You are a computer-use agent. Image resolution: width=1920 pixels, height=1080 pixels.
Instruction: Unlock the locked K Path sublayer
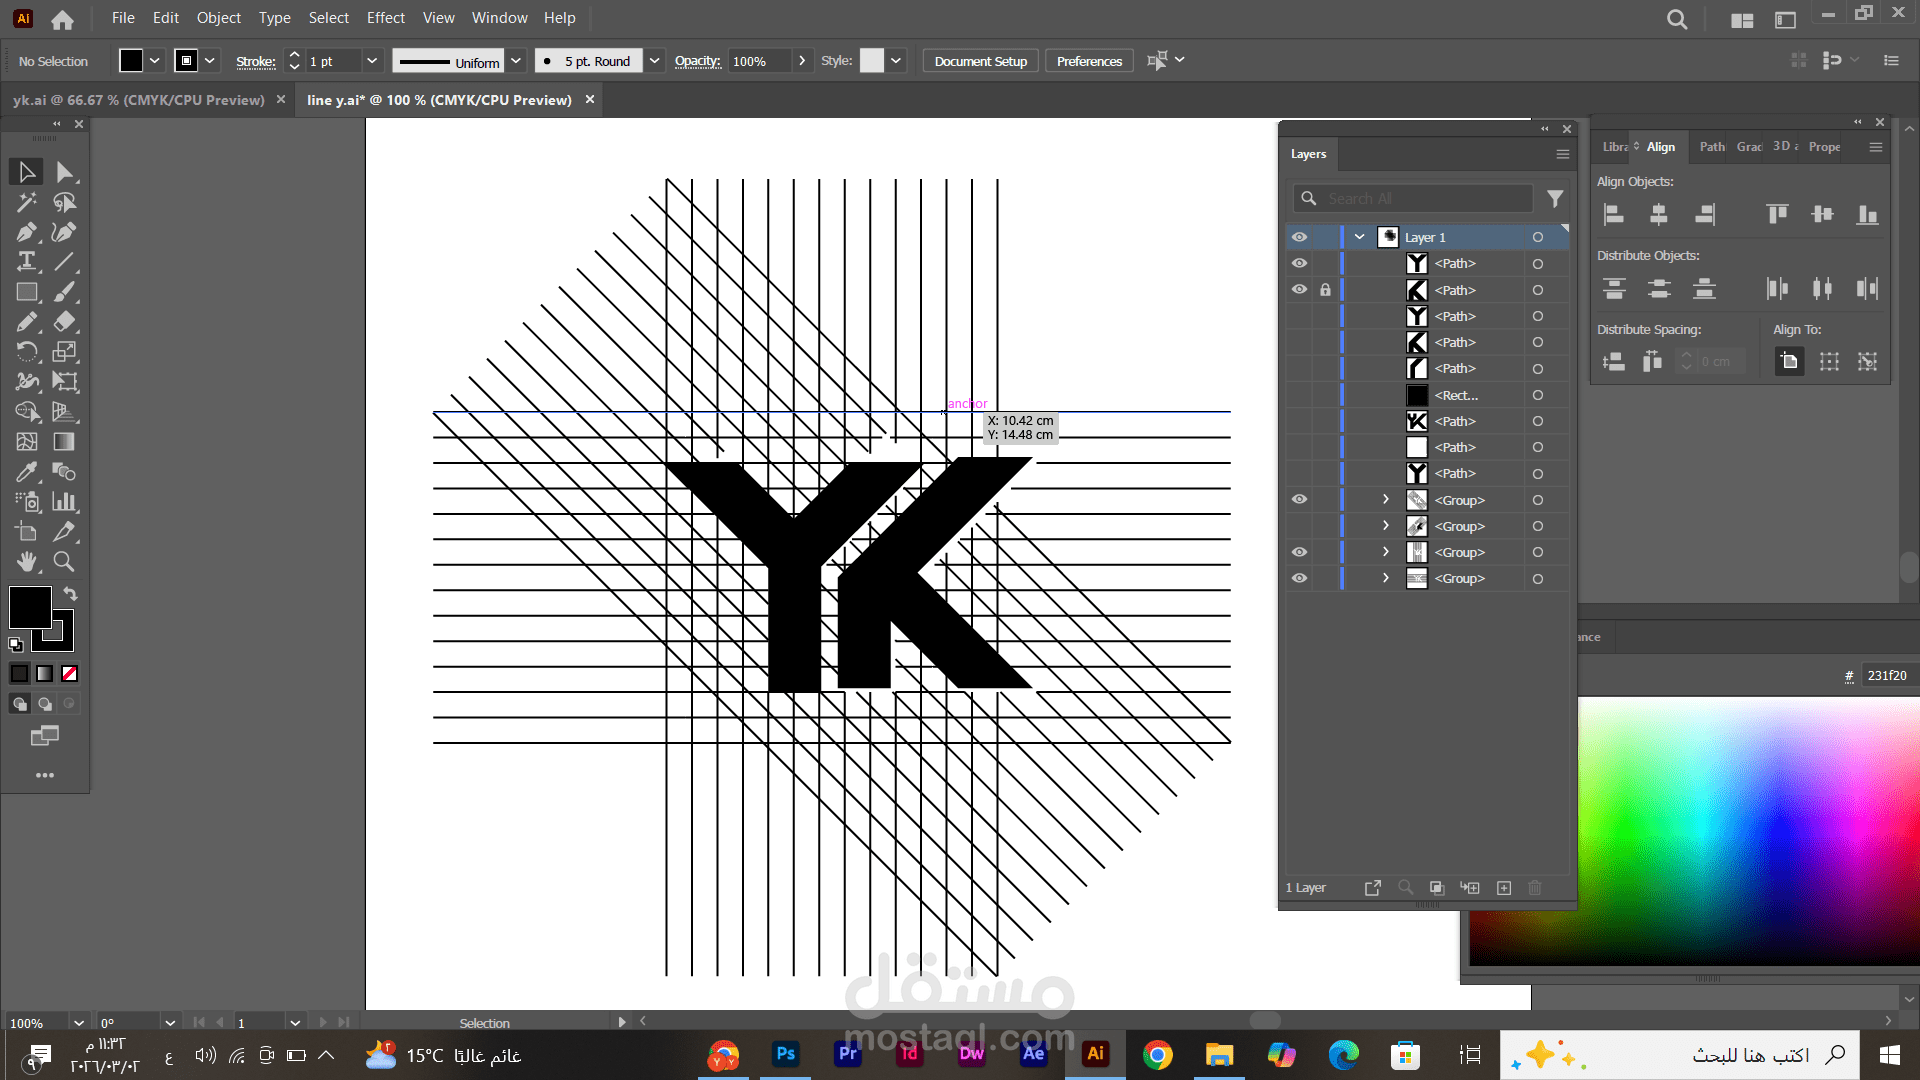1325,290
